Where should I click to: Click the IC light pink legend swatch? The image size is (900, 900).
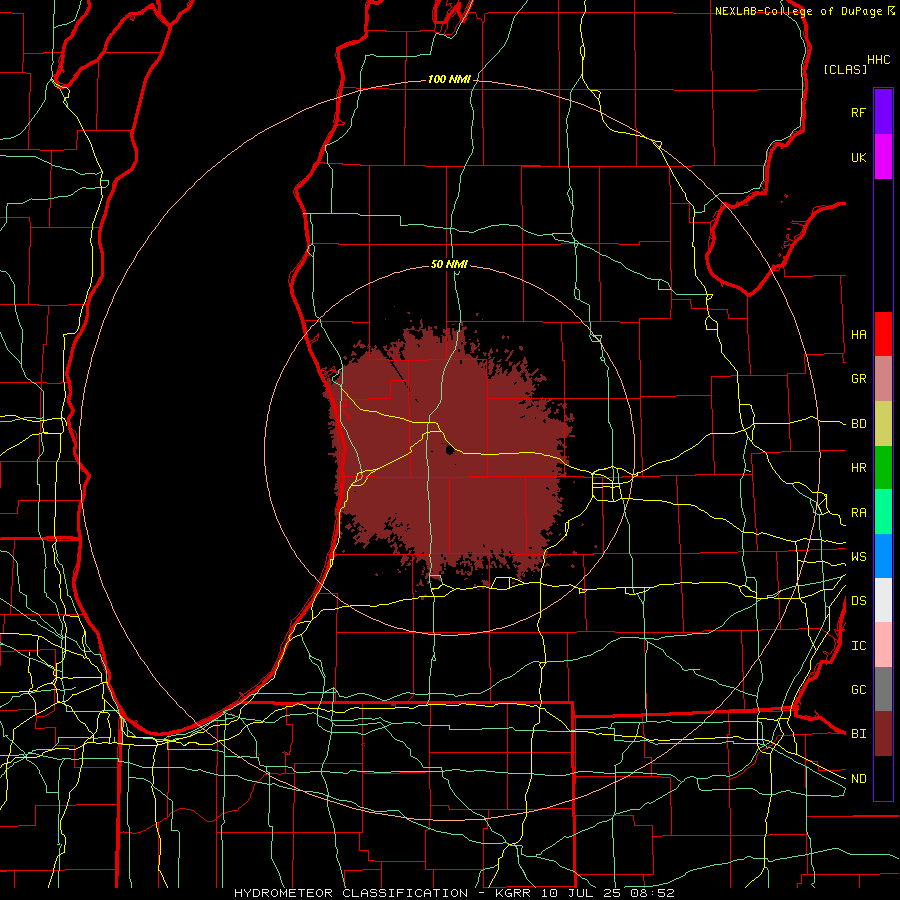pos(883,645)
